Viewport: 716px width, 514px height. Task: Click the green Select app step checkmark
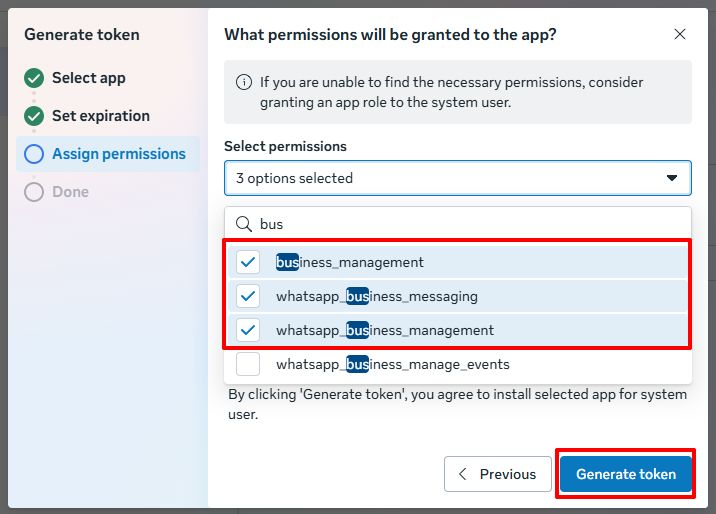(34, 78)
